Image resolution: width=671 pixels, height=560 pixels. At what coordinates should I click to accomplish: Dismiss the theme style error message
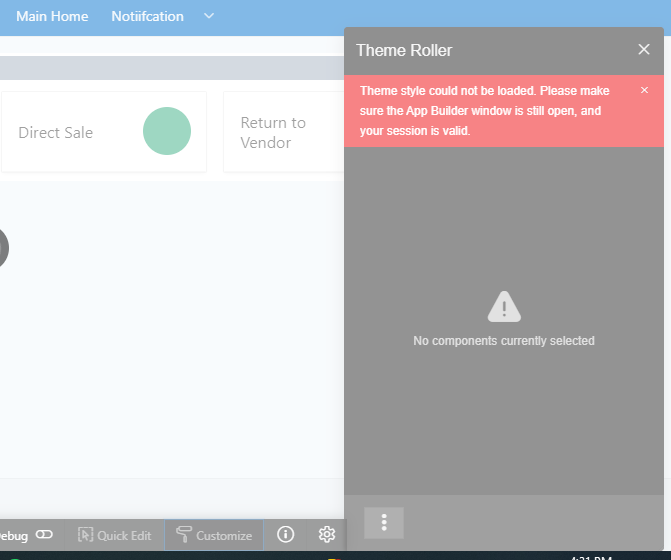click(x=644, y=90)
